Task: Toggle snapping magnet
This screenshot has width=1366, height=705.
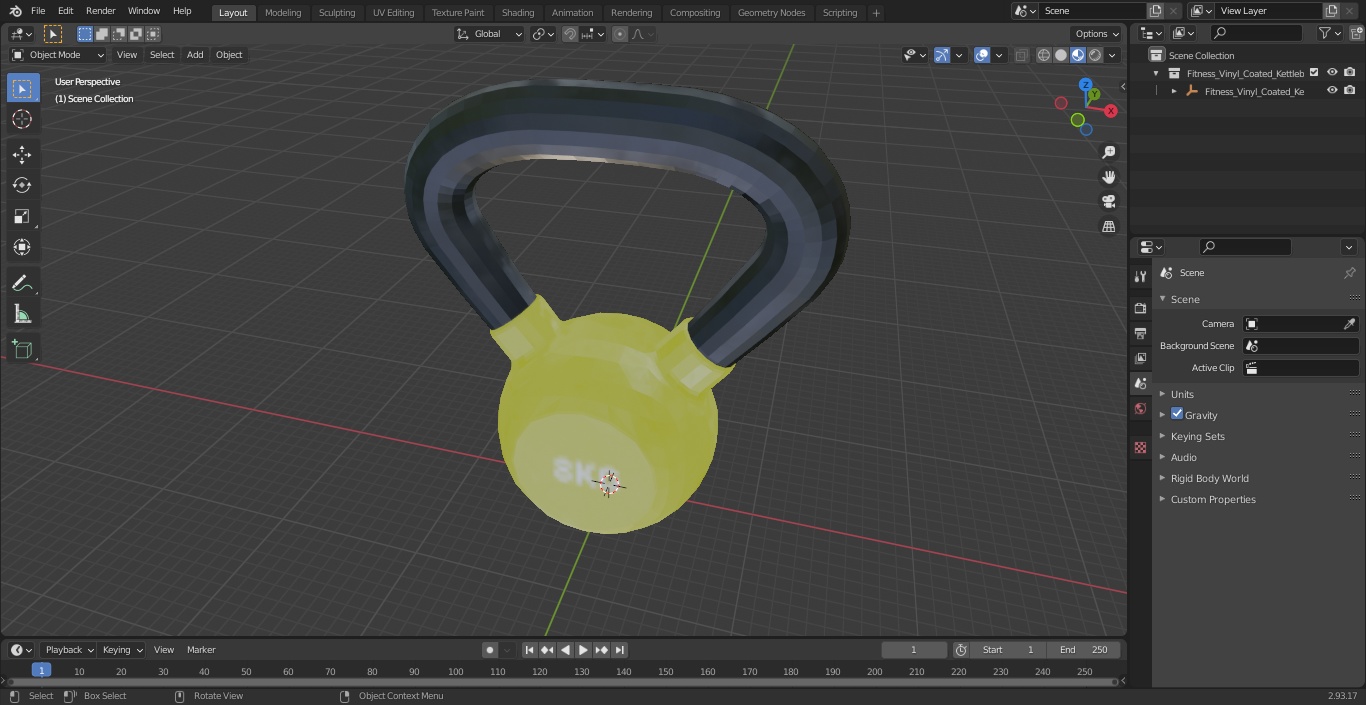Action: click(x=570, y=34)
